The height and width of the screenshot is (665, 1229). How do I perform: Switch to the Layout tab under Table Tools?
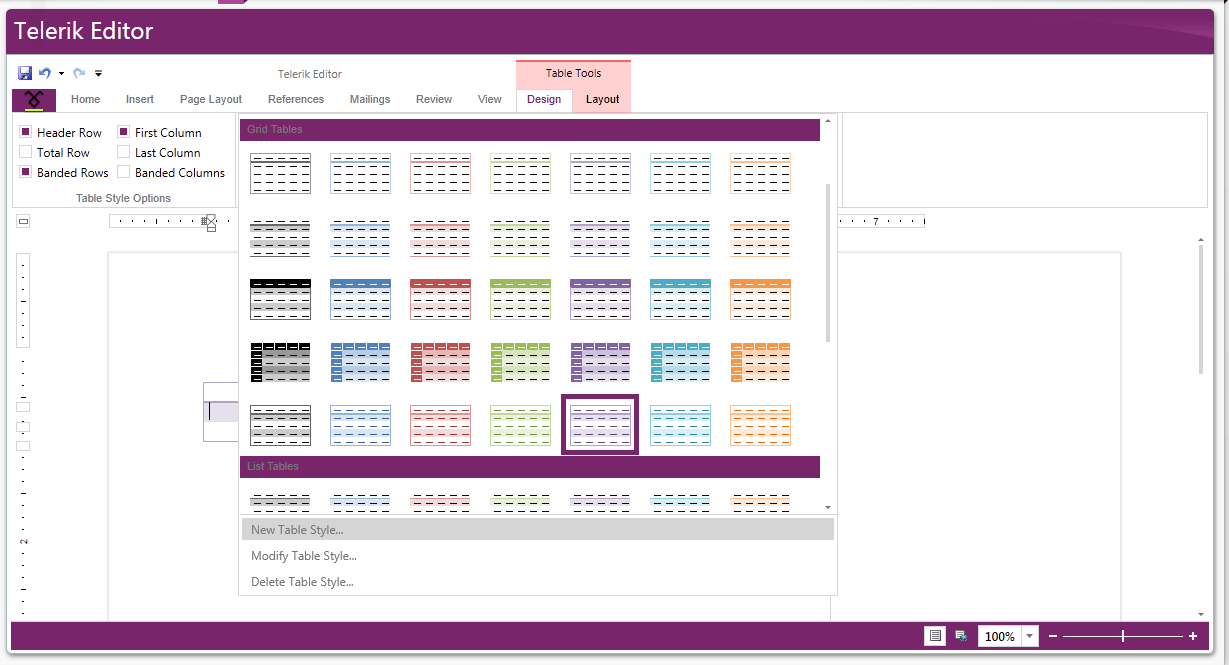[602, 99]
